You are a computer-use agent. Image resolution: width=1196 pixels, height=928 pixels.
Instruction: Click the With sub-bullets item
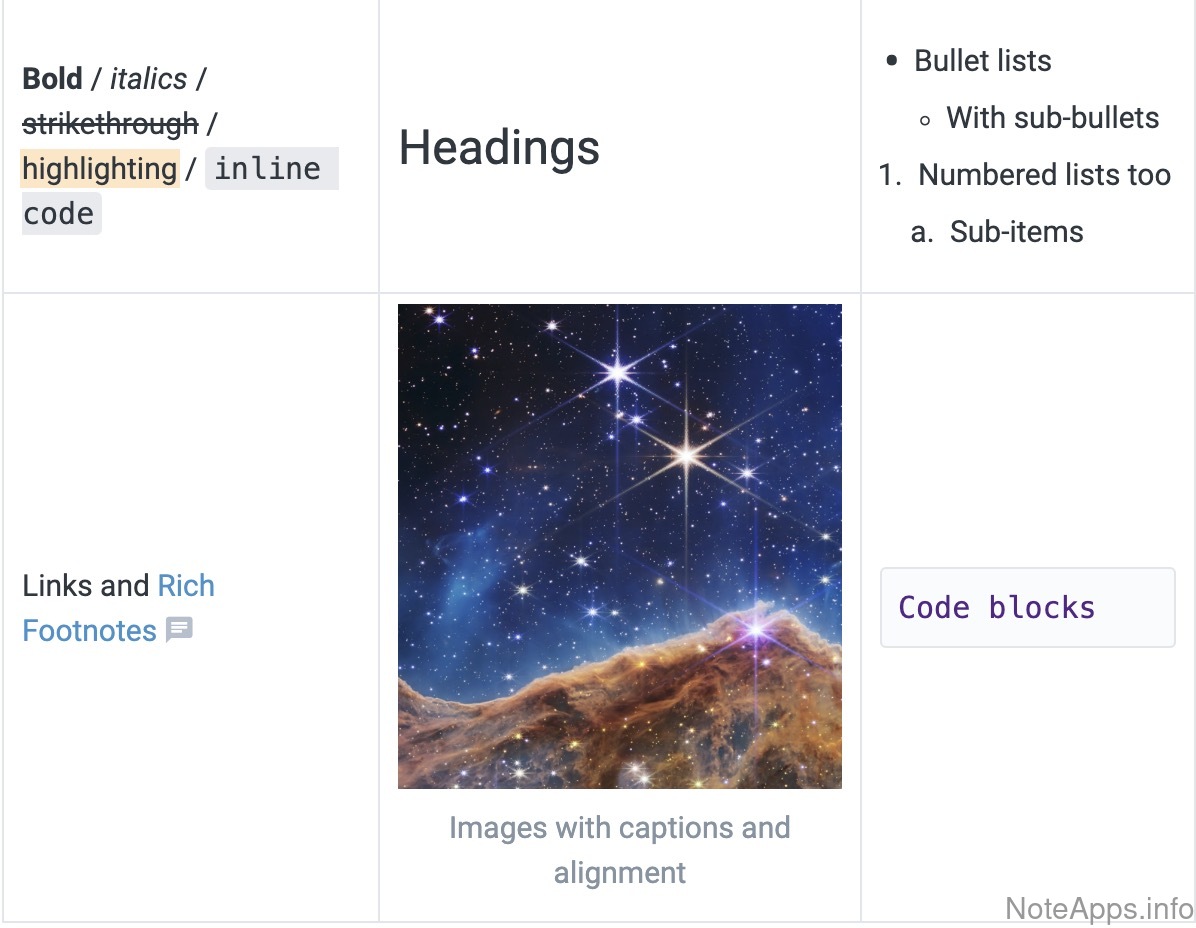click(x=1052, y=118)
